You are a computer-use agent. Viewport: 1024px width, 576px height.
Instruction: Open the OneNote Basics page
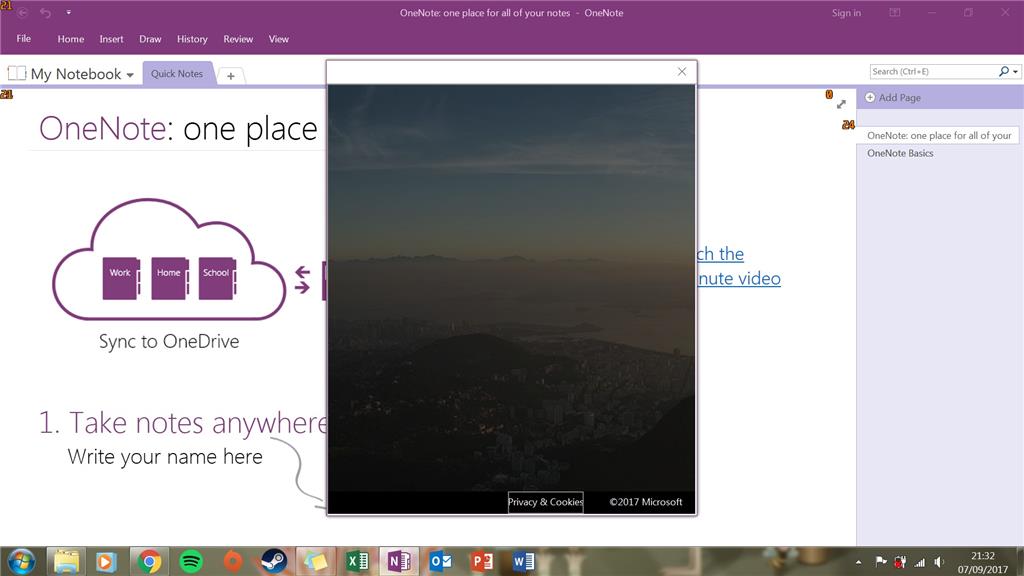(900, 153)
